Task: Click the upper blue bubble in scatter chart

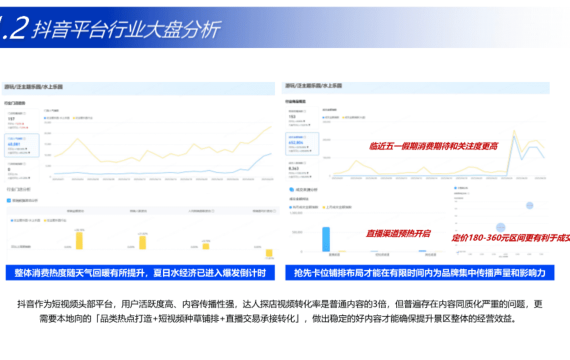Action: click(x=530, y=205)
